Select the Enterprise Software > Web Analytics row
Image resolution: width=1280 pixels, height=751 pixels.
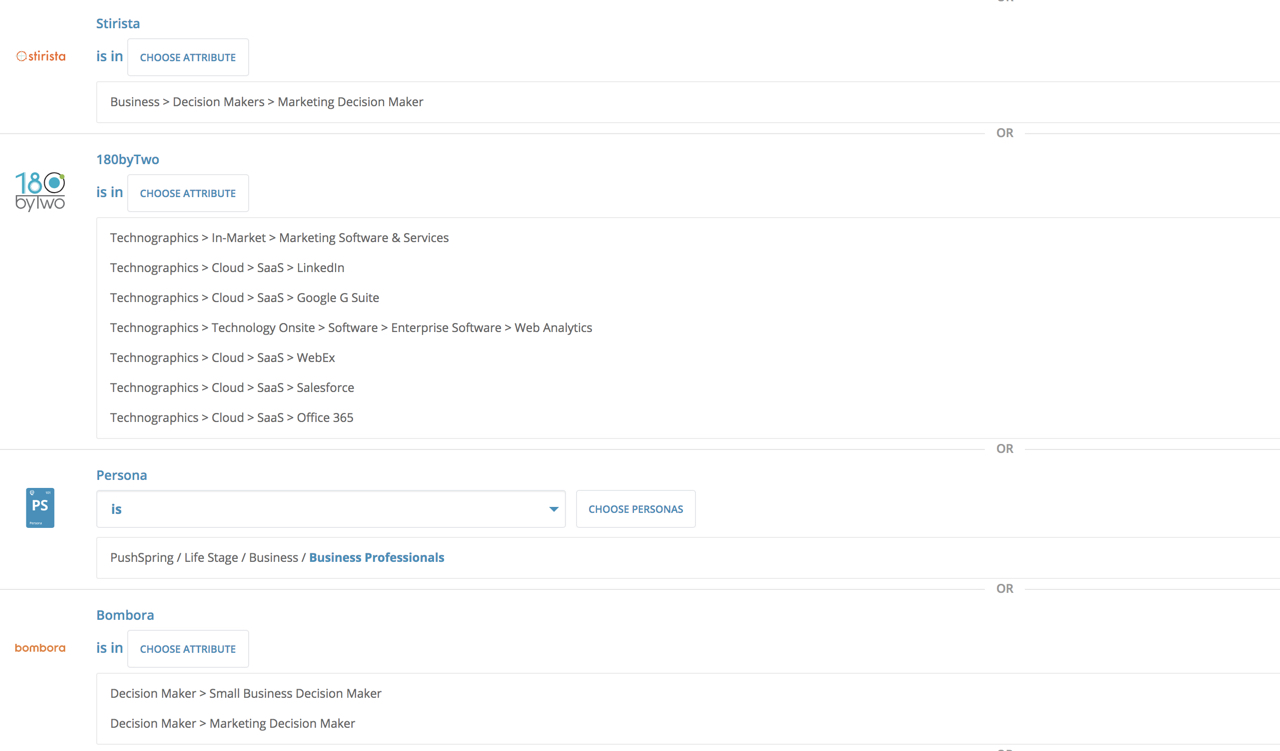351,328
